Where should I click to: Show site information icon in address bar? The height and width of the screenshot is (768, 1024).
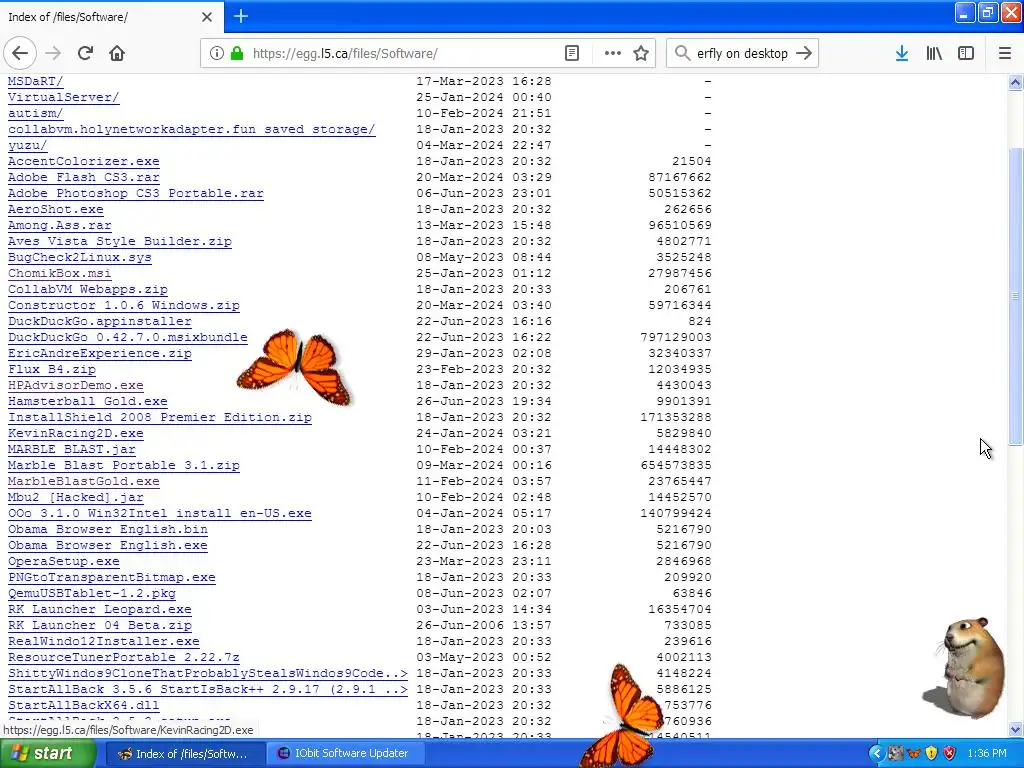pyautogui.click(x=217, y=54)
